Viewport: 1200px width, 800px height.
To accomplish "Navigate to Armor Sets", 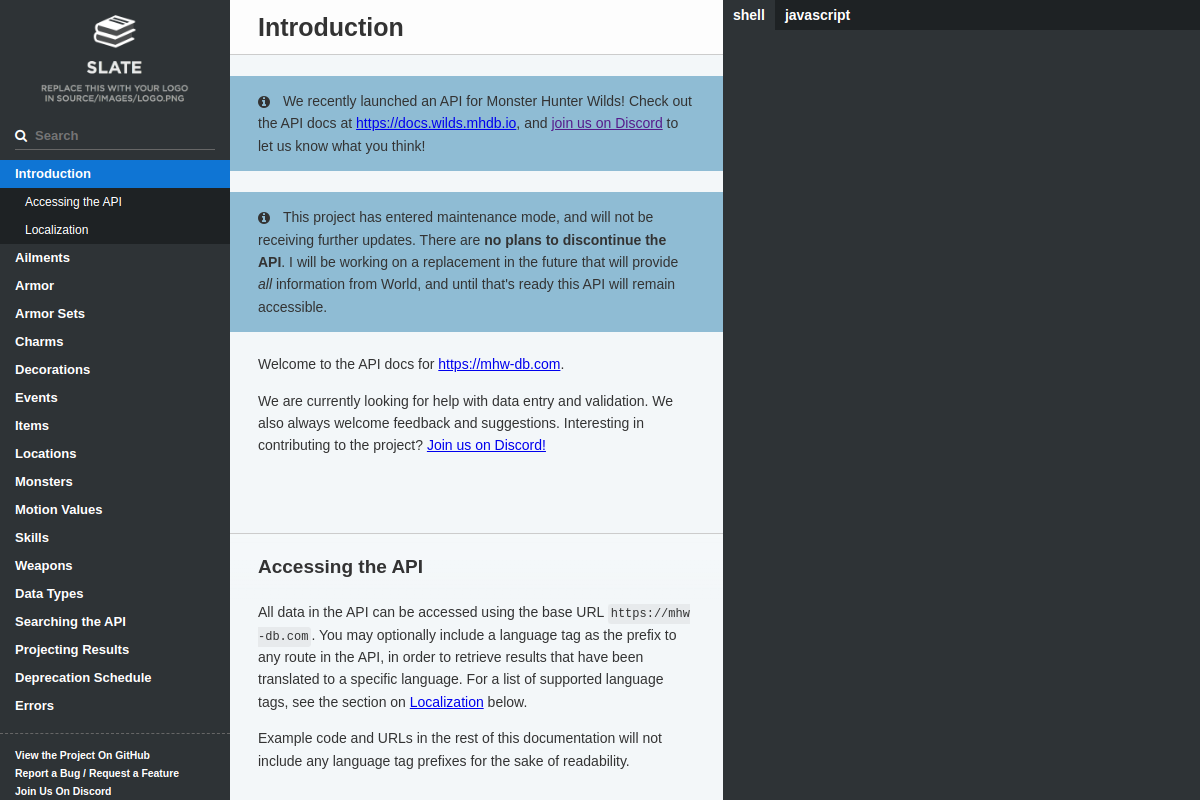I will tap(115, 314).
